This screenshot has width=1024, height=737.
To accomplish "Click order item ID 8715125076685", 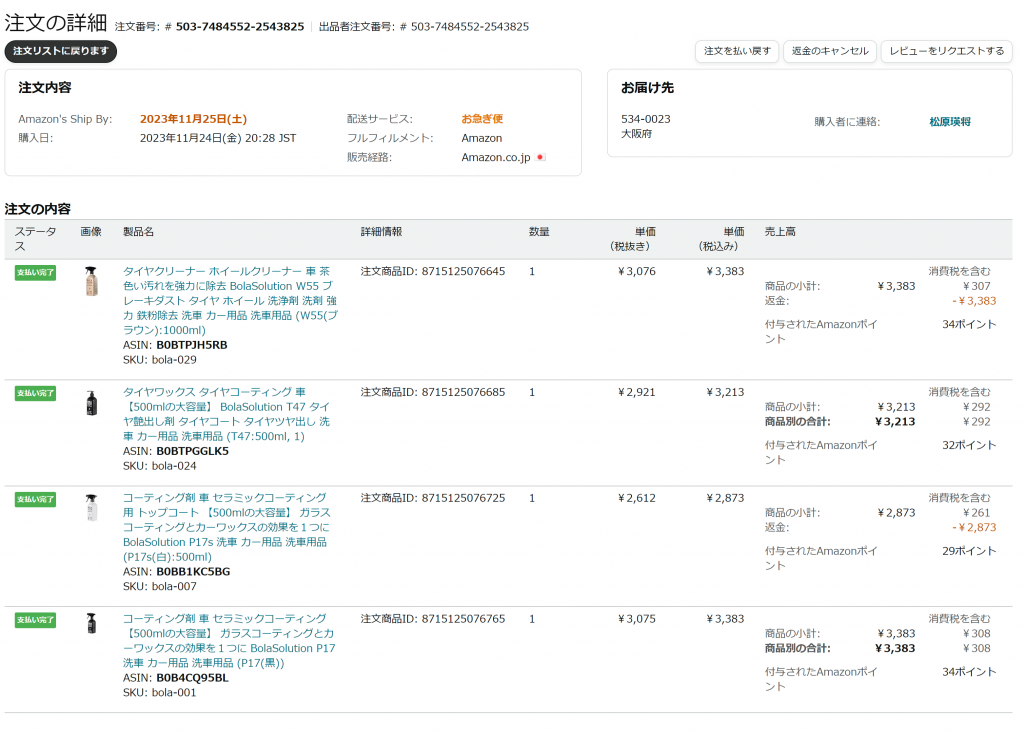I will coord(463,392).
